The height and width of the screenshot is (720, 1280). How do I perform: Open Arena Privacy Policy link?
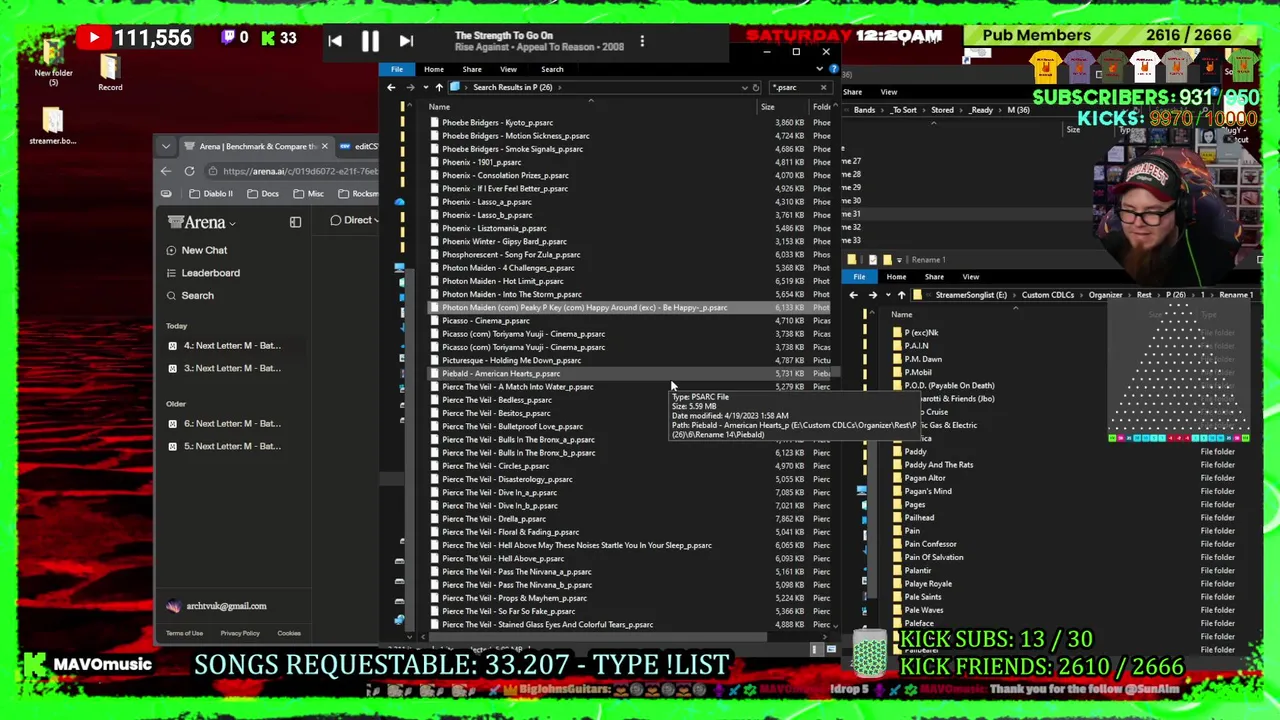point(240,633)
